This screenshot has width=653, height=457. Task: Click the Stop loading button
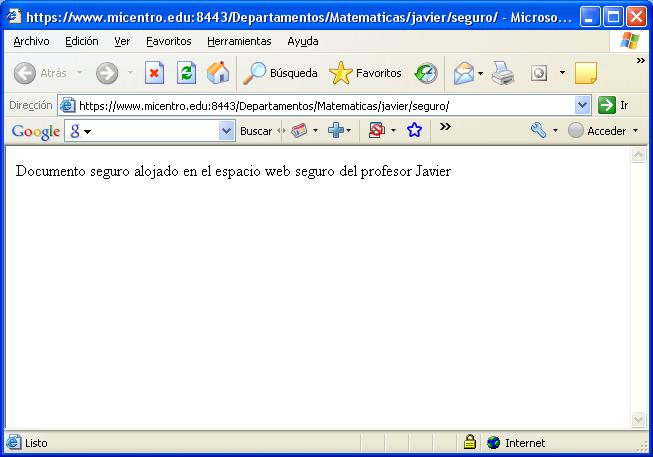(154, 73)
